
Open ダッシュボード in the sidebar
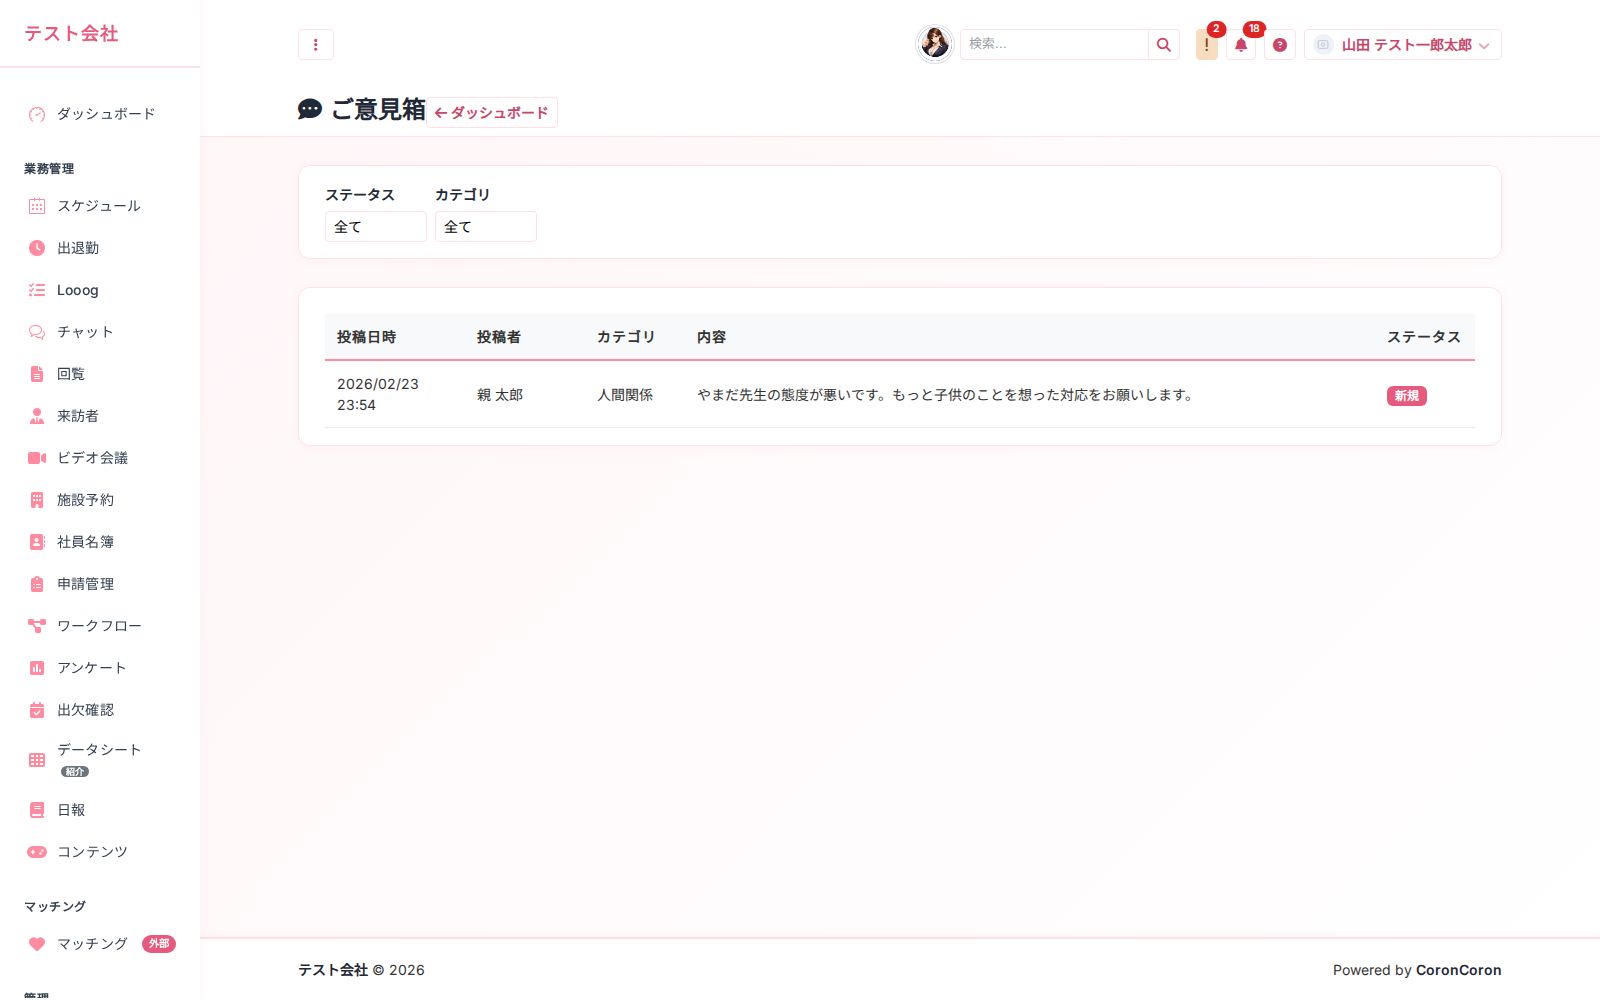click(x=100, y=114)
